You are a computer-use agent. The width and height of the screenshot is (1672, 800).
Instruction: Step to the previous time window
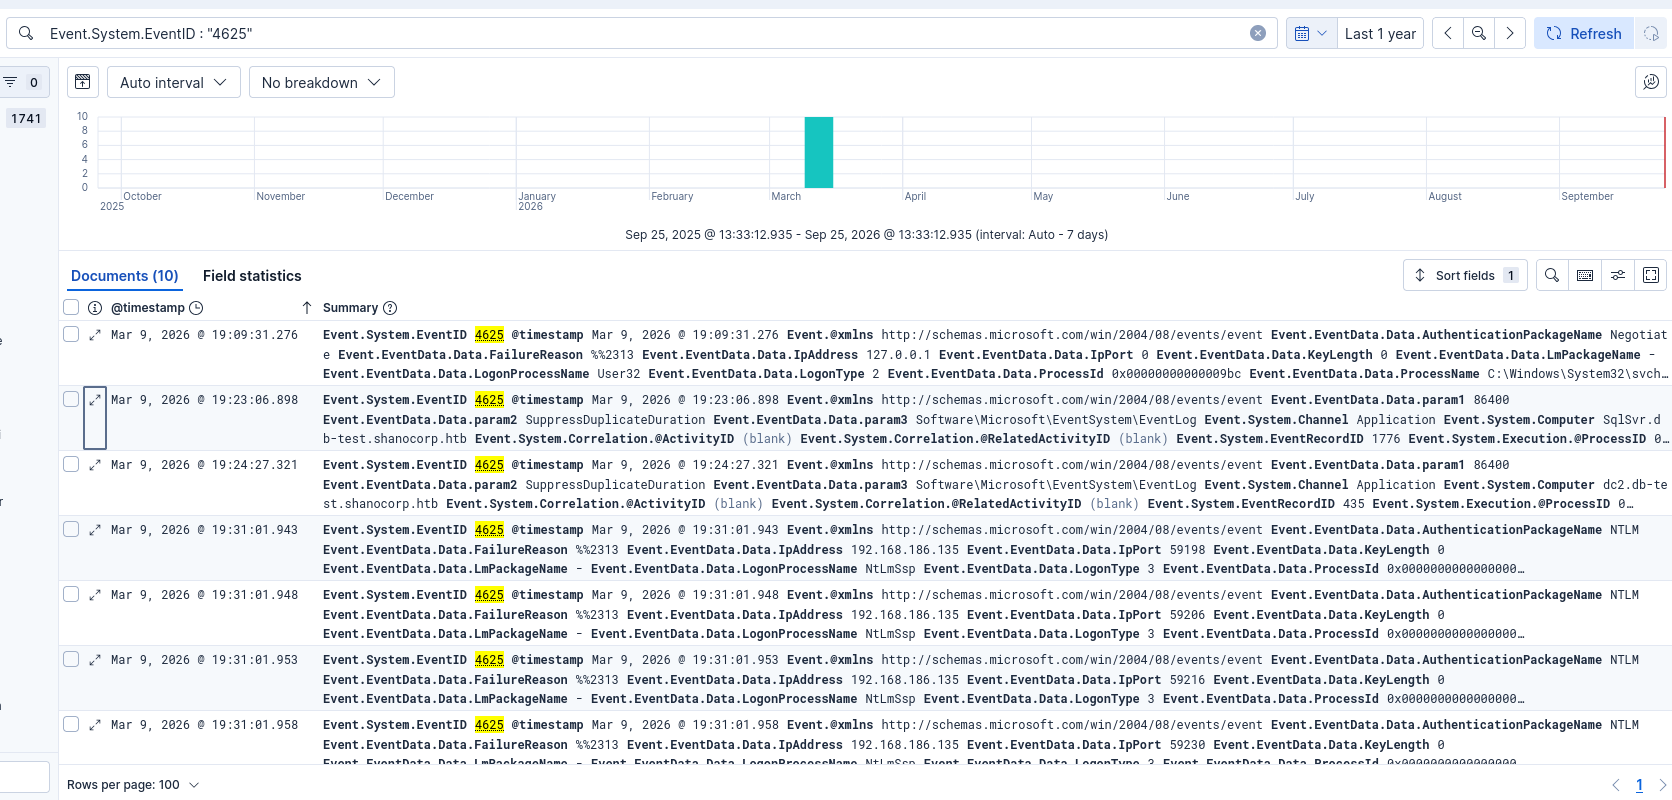(x=1447, y=33)
